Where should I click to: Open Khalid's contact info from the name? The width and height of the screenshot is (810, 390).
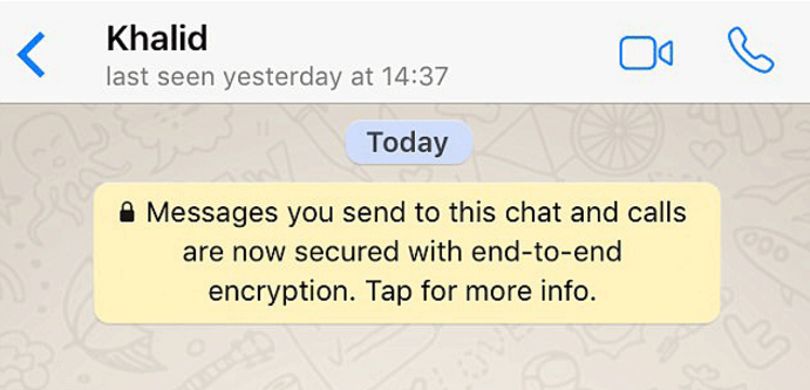click(157, 38)
